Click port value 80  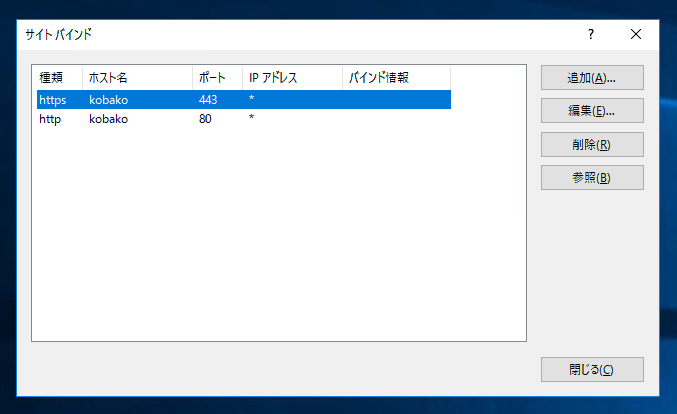(205, 119)
